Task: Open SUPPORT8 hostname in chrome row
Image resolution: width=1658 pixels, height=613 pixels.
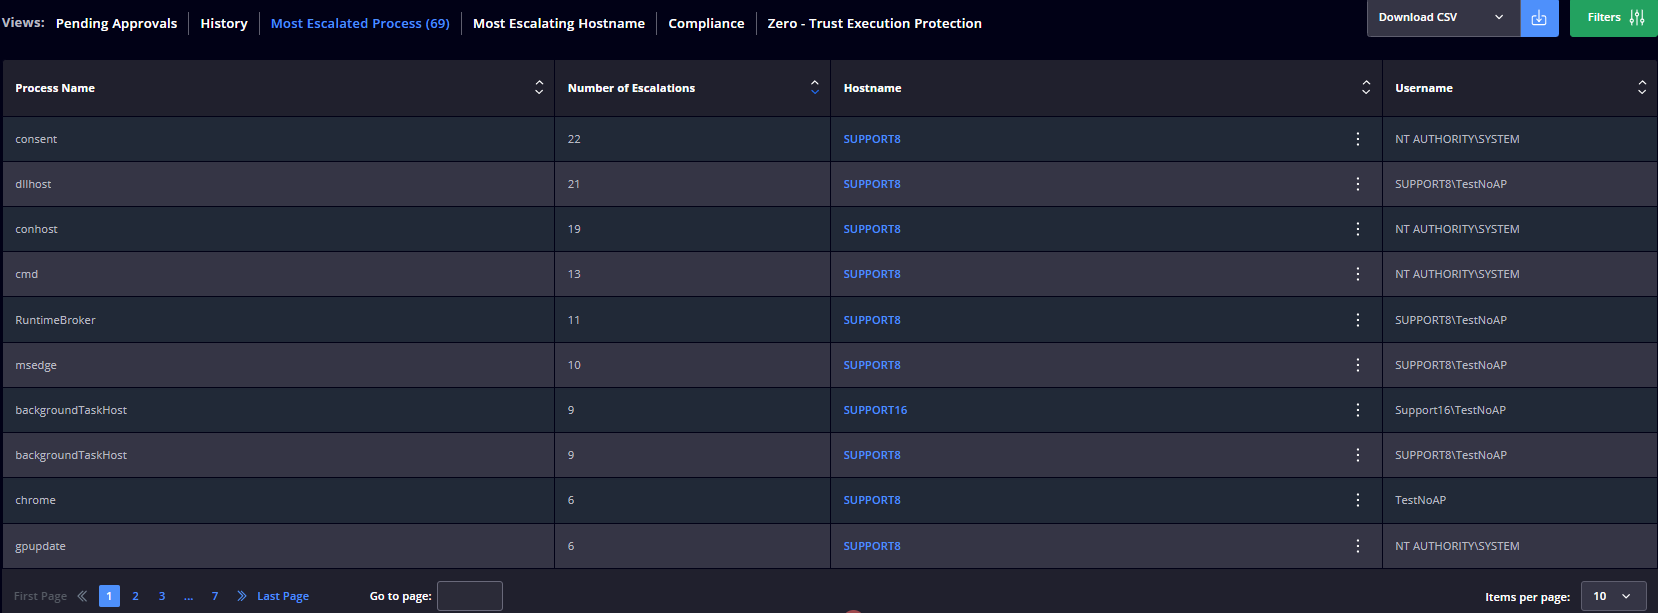Action: [872, 500]
